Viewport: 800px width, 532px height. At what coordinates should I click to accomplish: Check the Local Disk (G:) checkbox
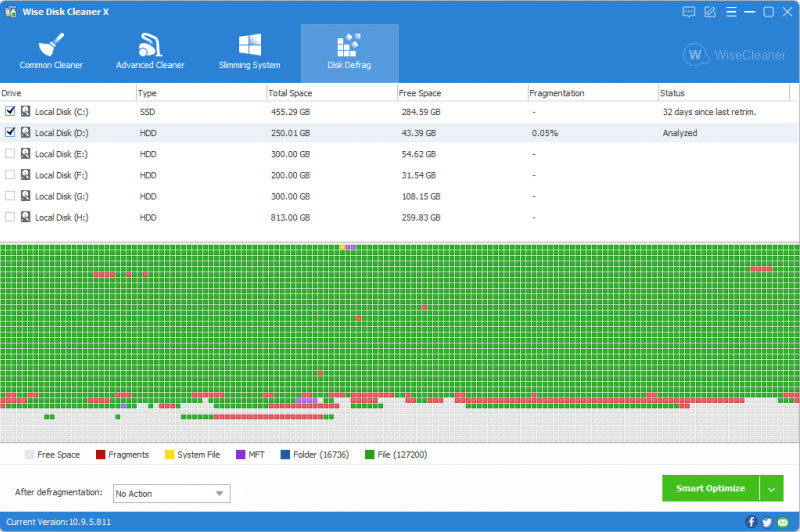(x=10, y=196)
